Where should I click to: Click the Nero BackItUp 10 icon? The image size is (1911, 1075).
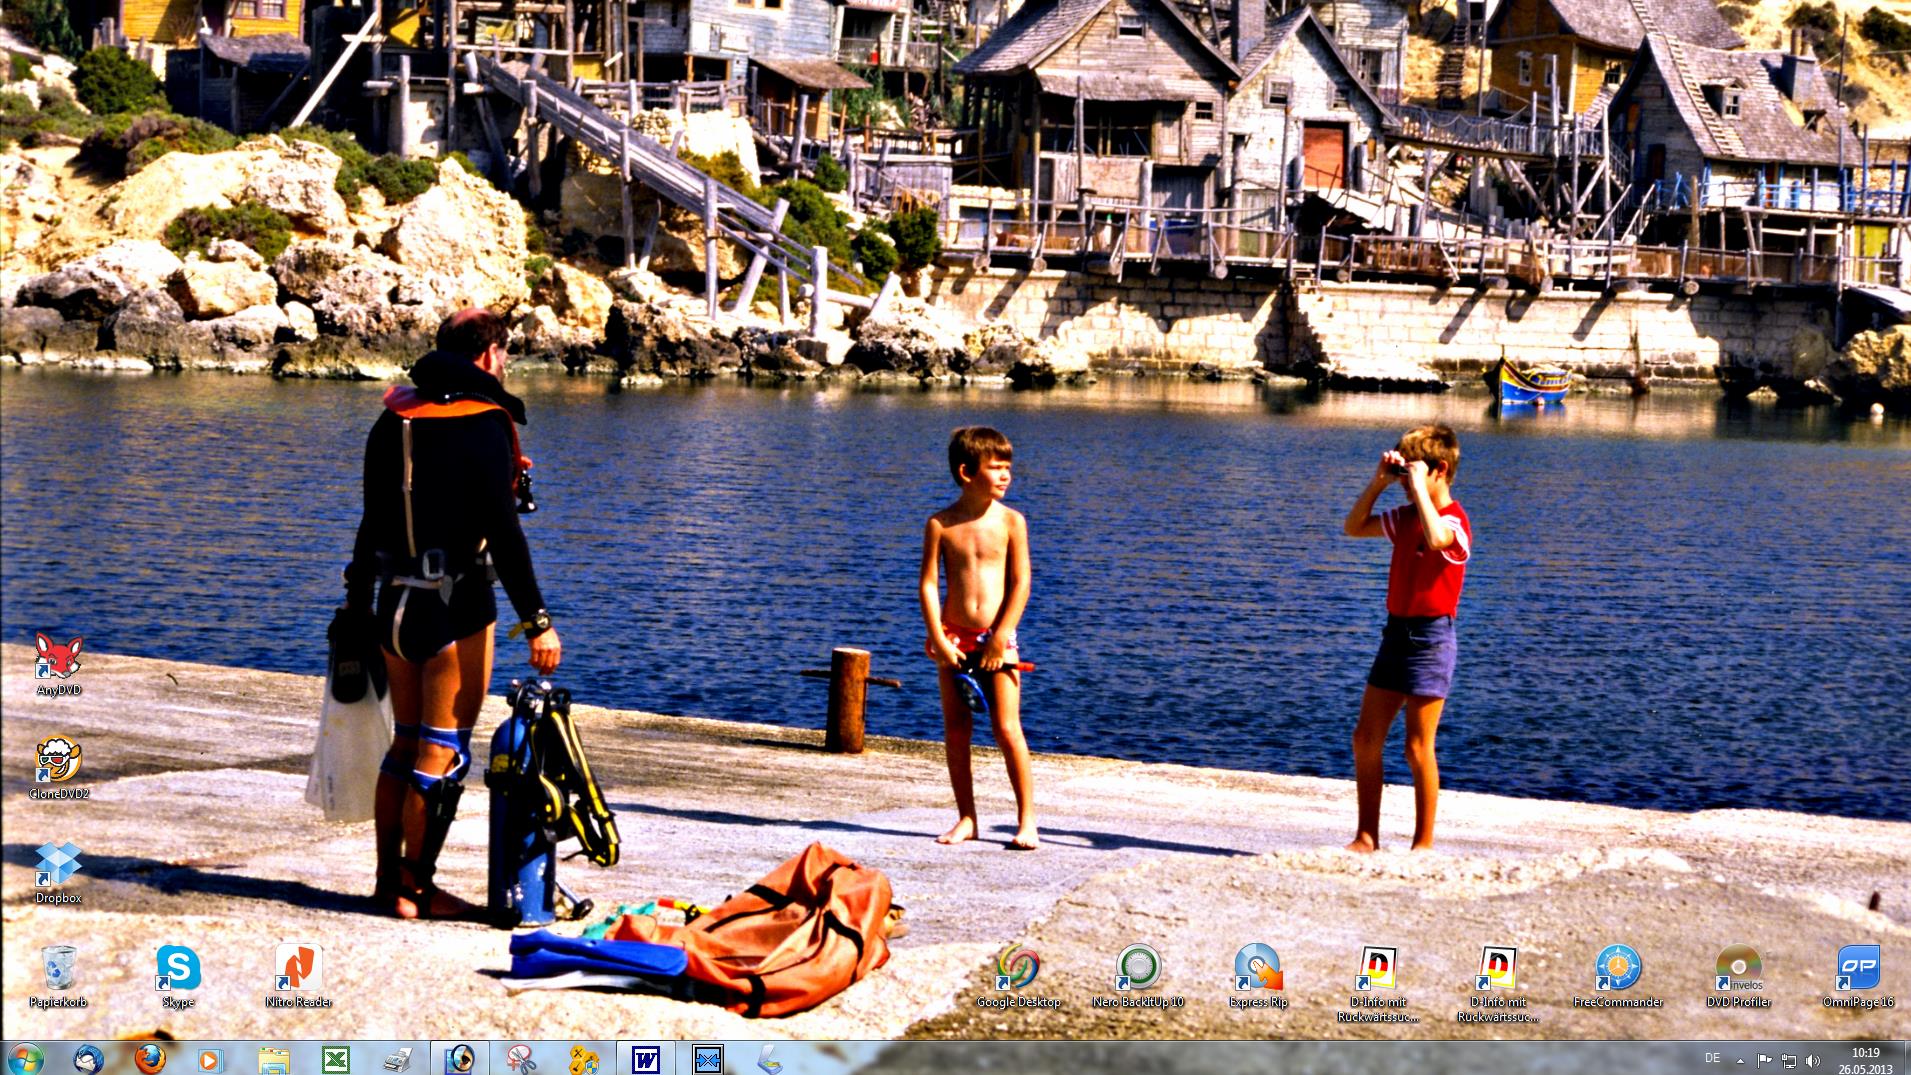pyautogui.click(x=1138, y=970)
